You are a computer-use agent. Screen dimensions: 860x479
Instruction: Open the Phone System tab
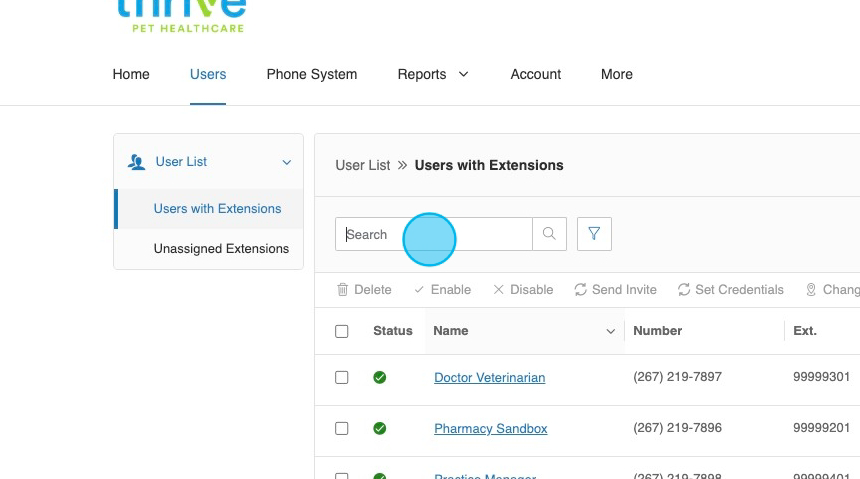[311, 74]
